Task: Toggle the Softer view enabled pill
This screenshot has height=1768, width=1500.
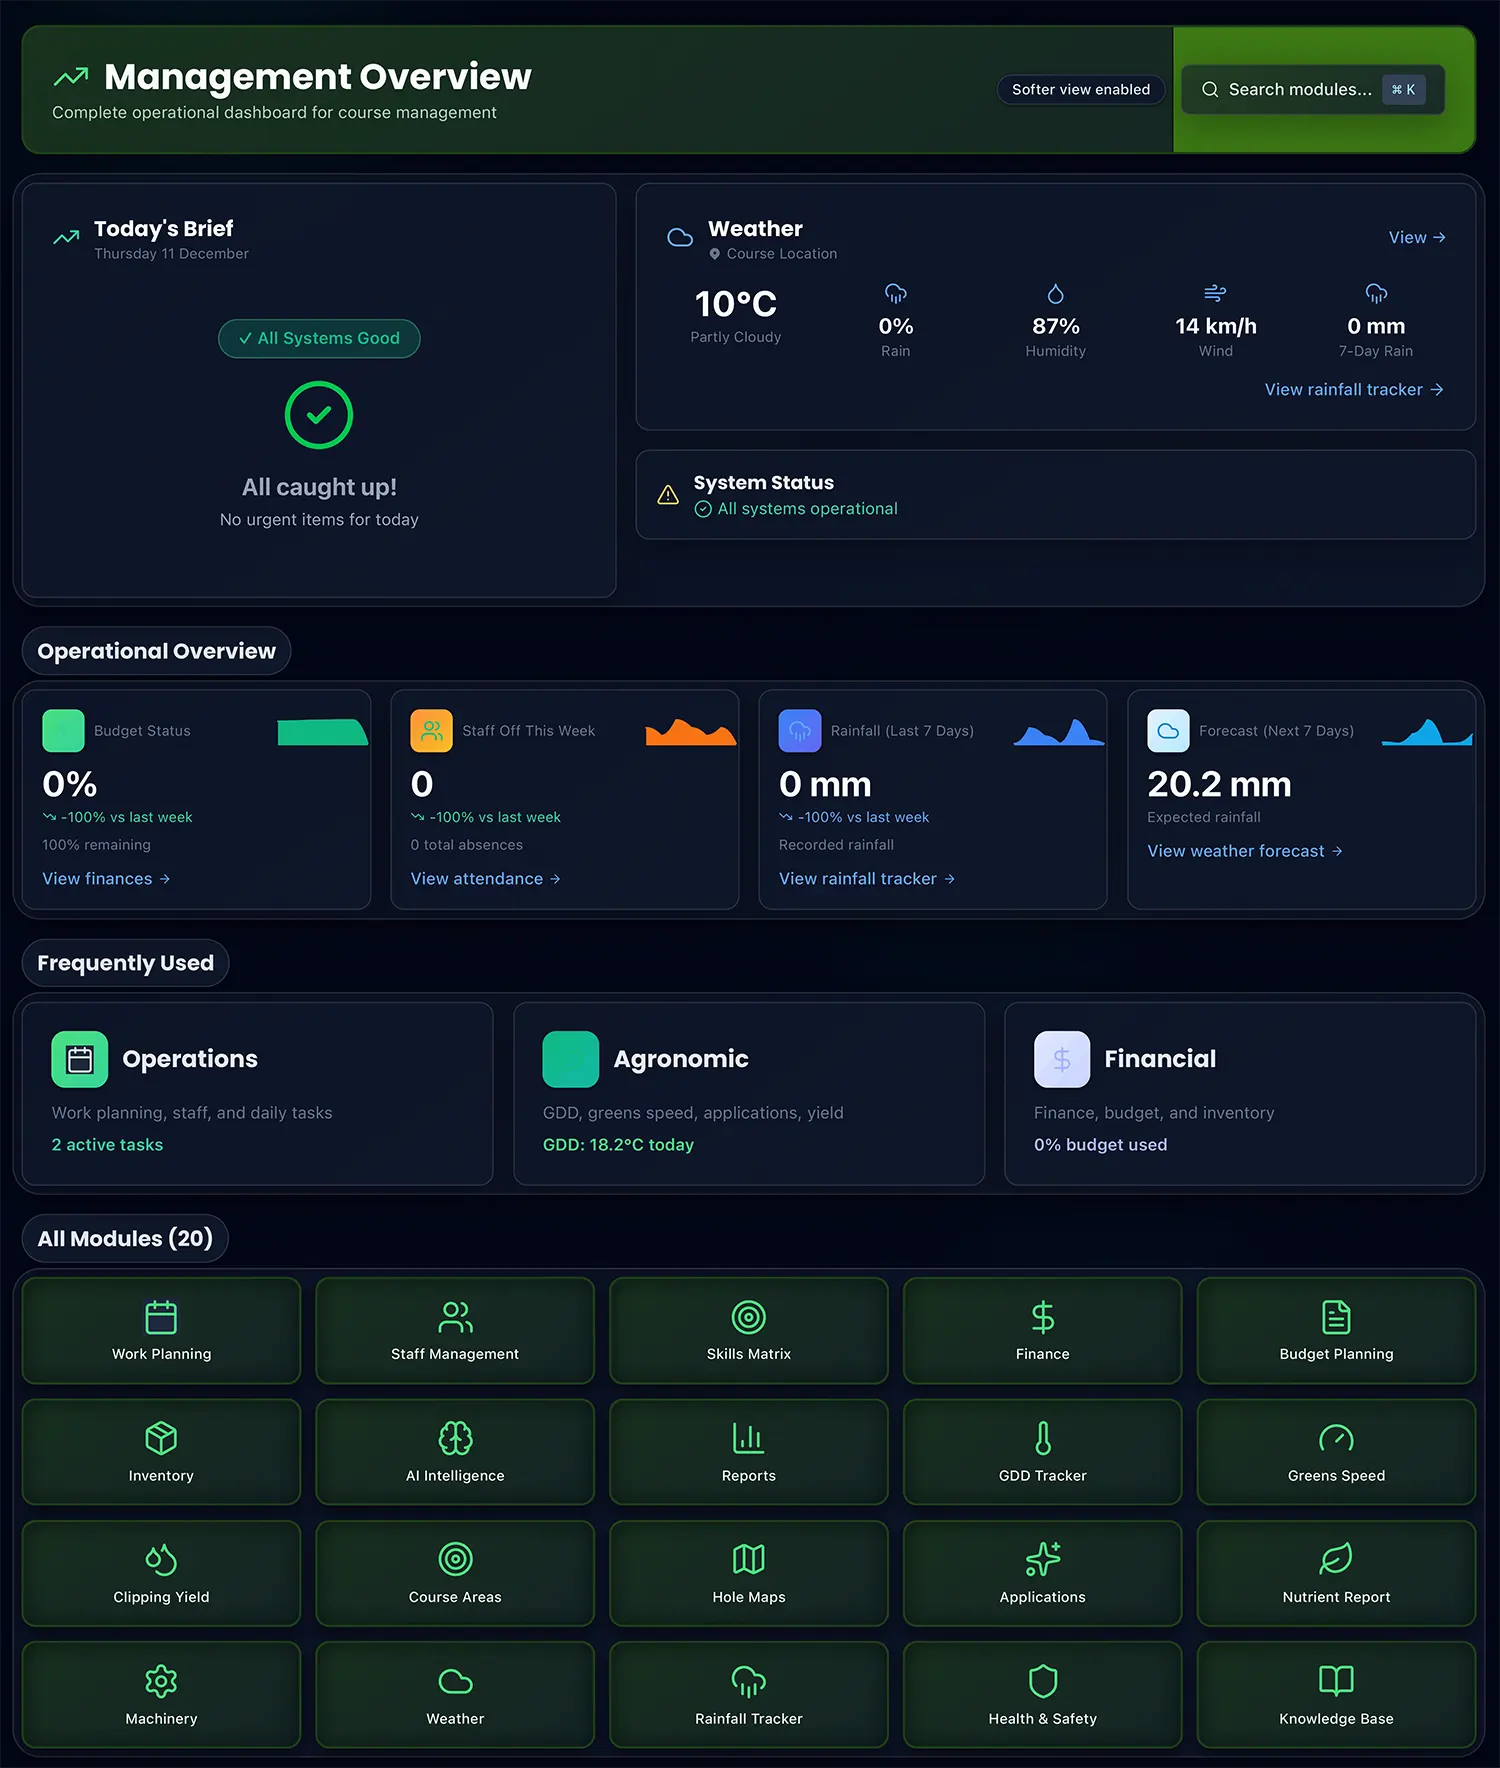Action: 1080,90
